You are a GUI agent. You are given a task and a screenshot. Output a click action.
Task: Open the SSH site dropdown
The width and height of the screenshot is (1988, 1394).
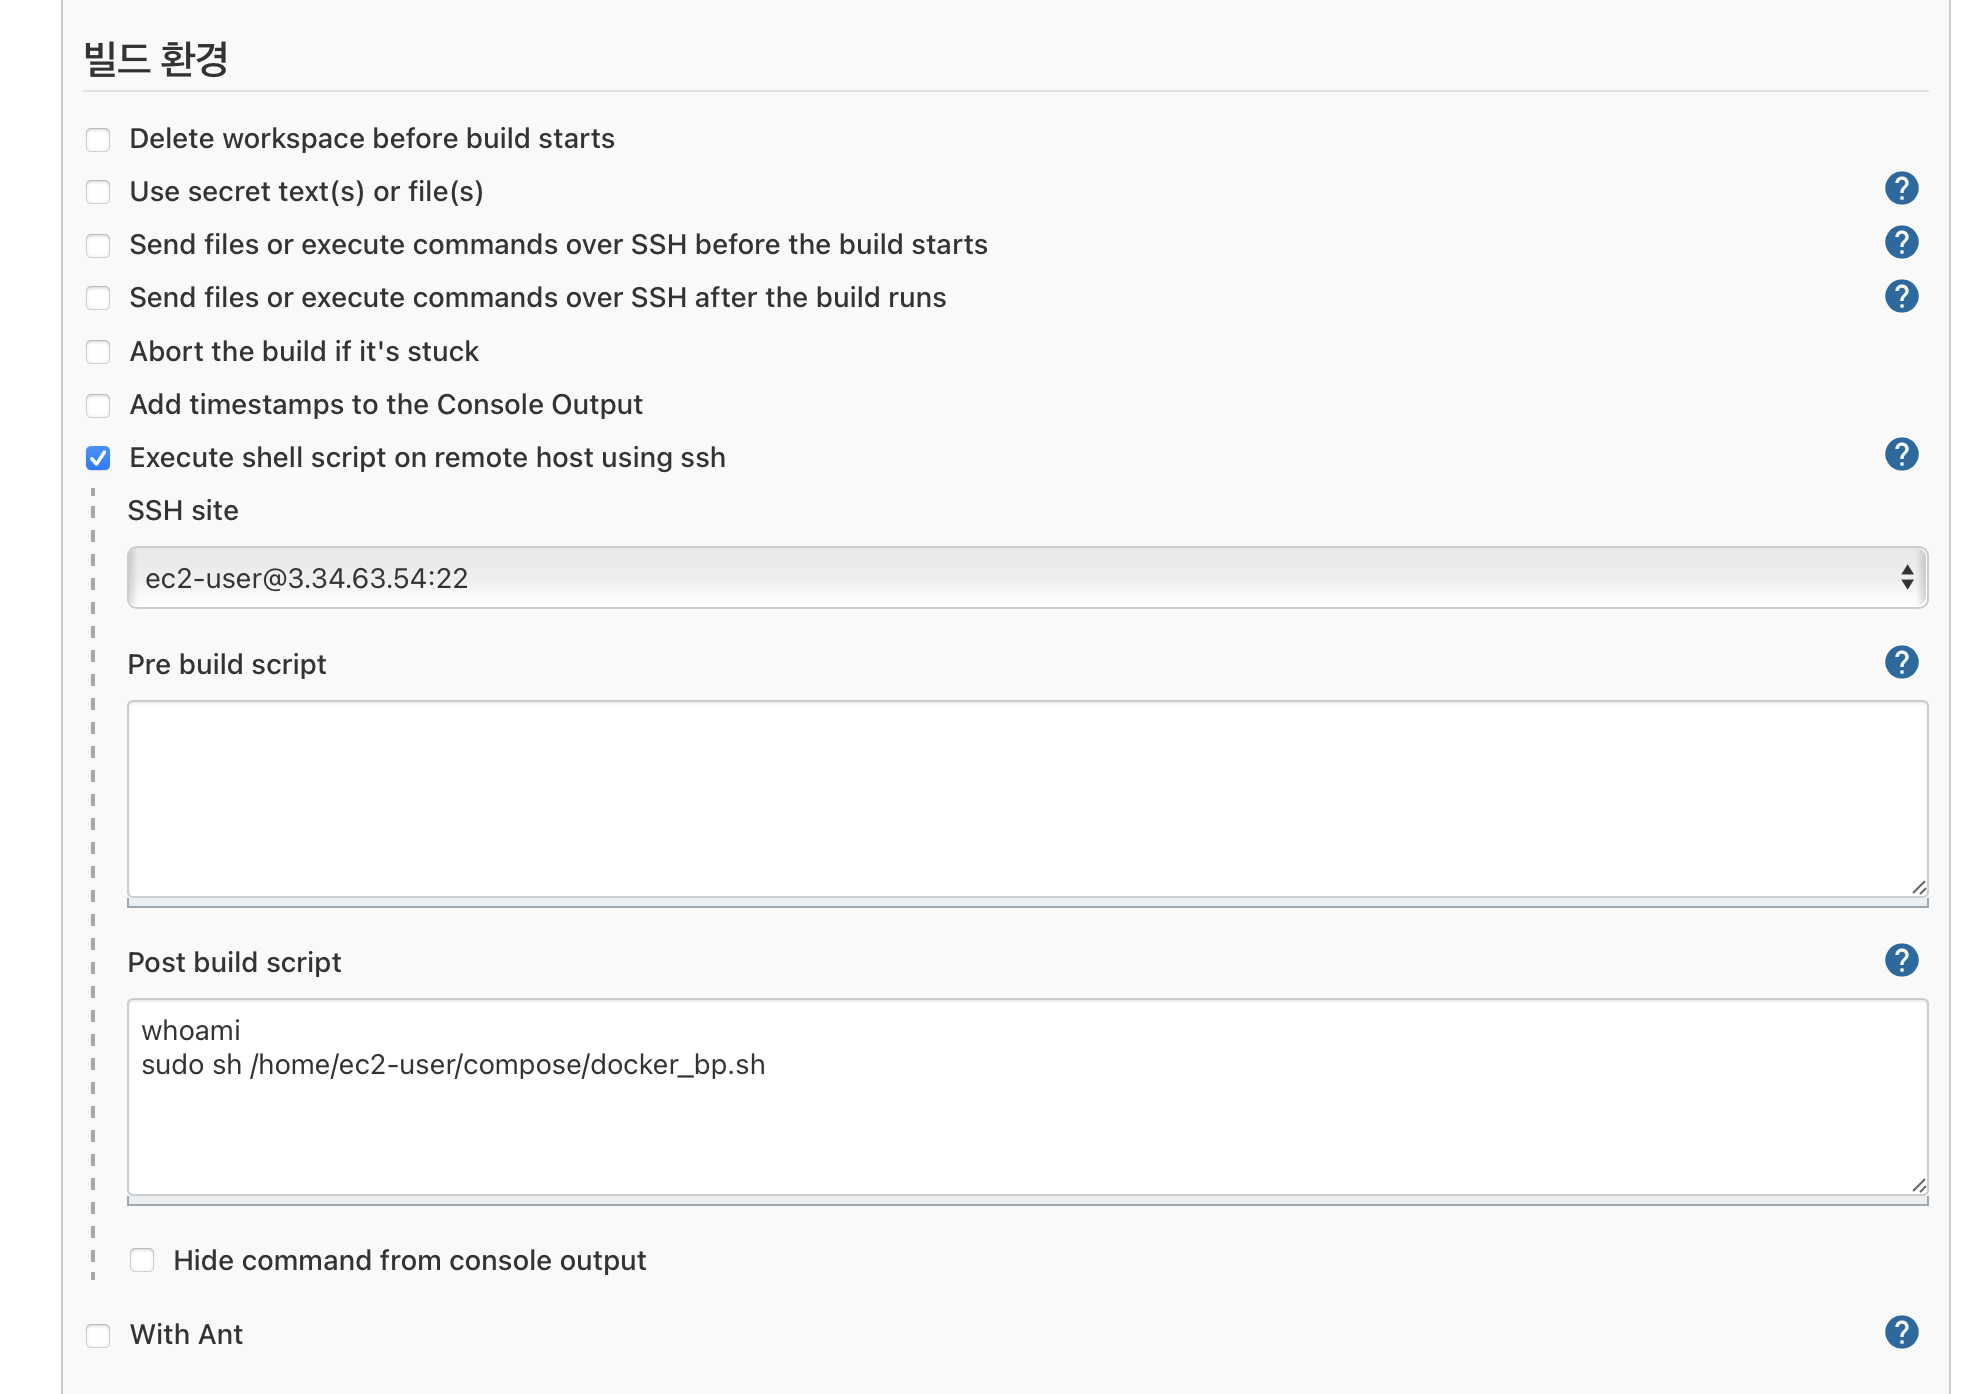click(x=1026, y=578)
